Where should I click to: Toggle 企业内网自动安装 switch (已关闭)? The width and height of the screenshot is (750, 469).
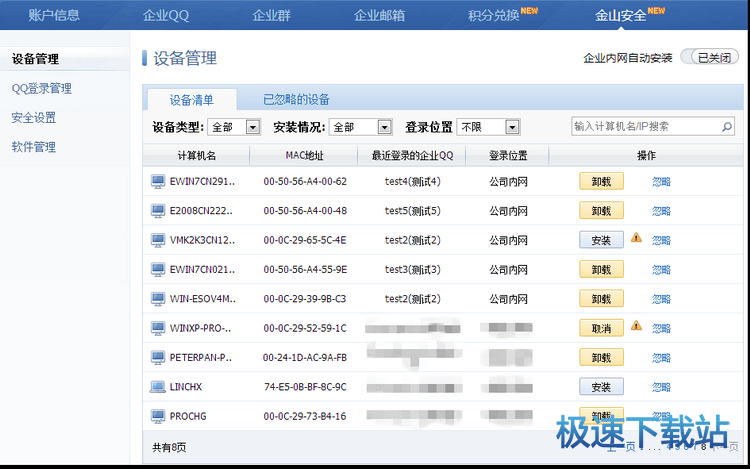coord(710,58)
